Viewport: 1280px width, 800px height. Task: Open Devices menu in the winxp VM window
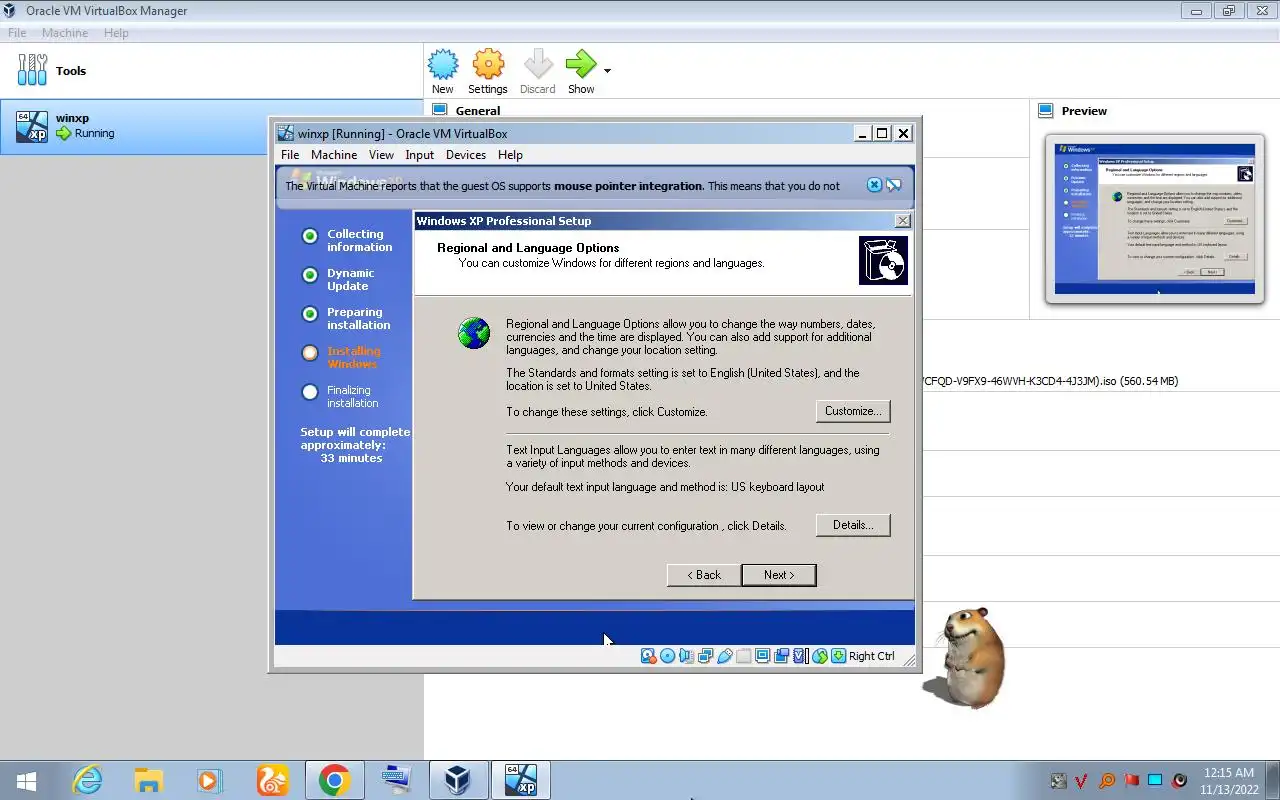(466, 155)
